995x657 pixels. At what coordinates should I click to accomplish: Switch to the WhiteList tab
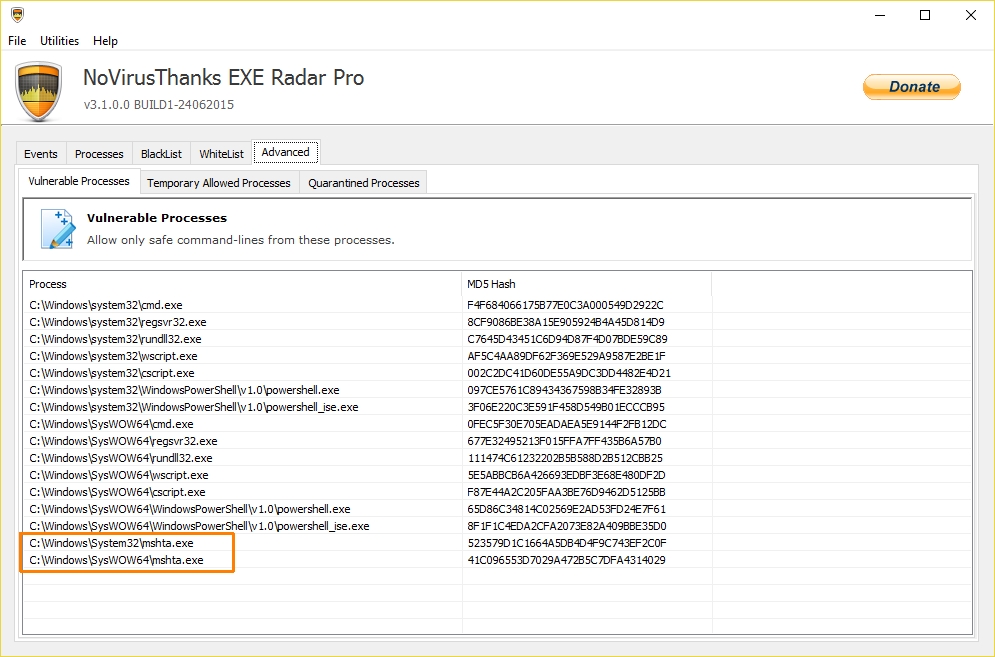coord(221,154)
